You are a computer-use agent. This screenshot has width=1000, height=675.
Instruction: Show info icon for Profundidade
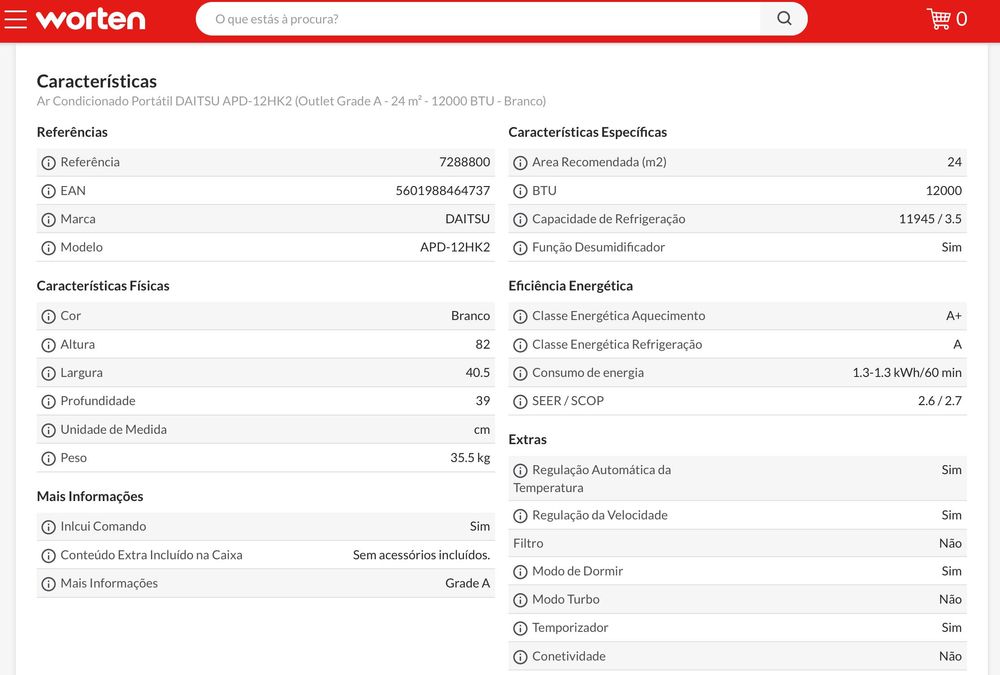(48, 401)
